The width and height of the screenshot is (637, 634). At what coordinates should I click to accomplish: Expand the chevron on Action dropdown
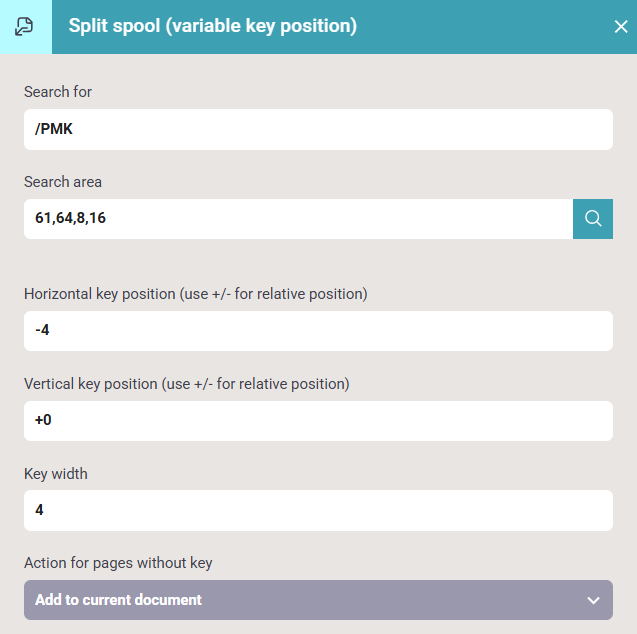tap(594, 600)
